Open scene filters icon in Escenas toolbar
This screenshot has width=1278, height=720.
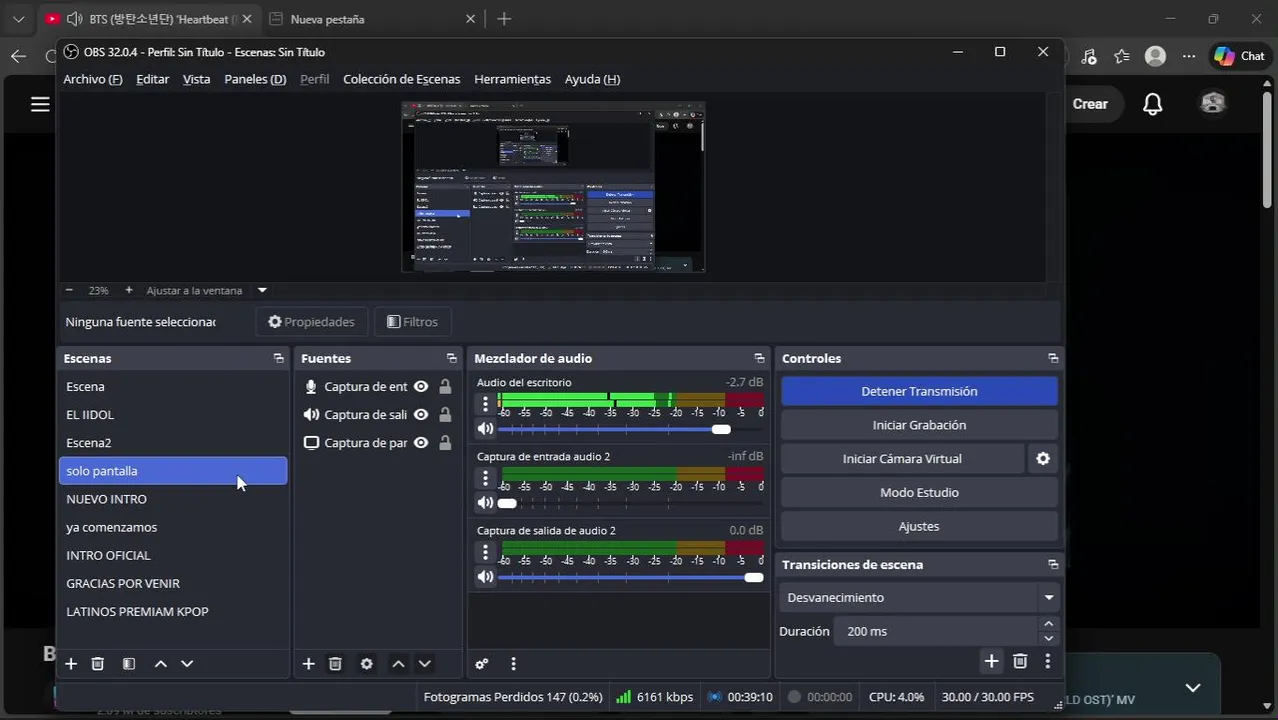click(x=129, y=664)
